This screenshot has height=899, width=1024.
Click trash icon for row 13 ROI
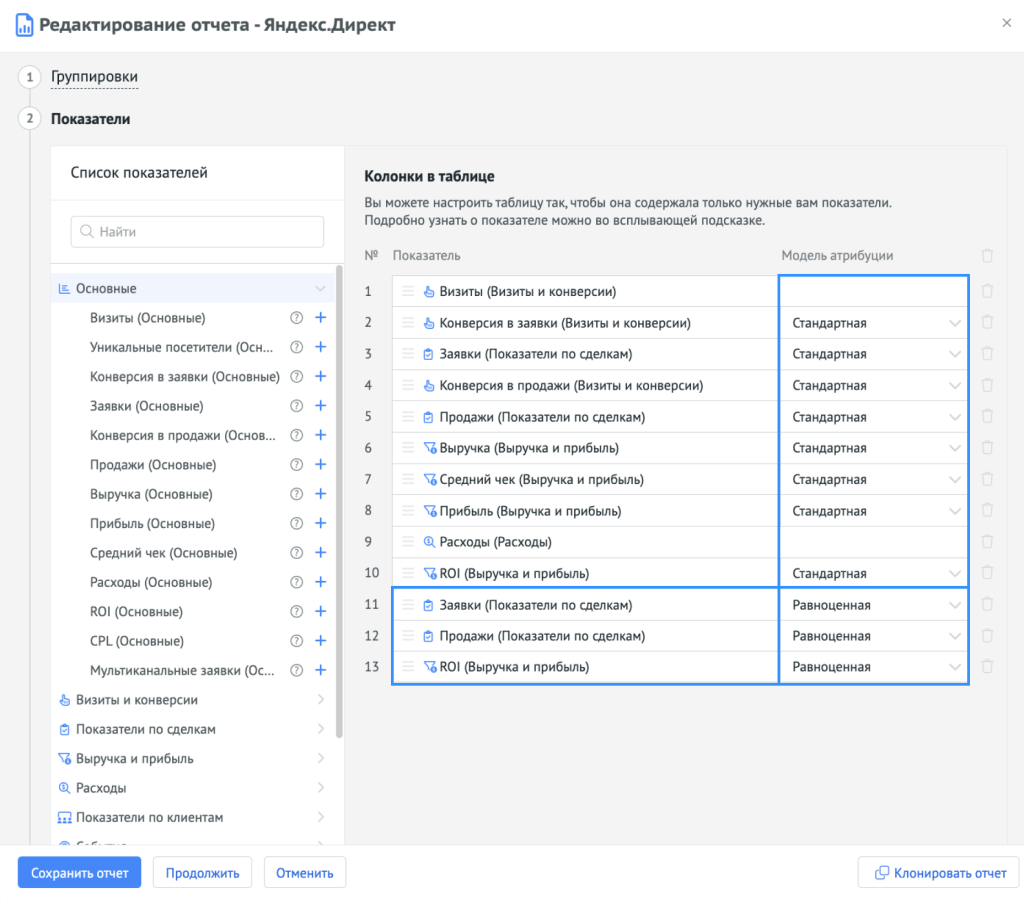click(987, 666)
